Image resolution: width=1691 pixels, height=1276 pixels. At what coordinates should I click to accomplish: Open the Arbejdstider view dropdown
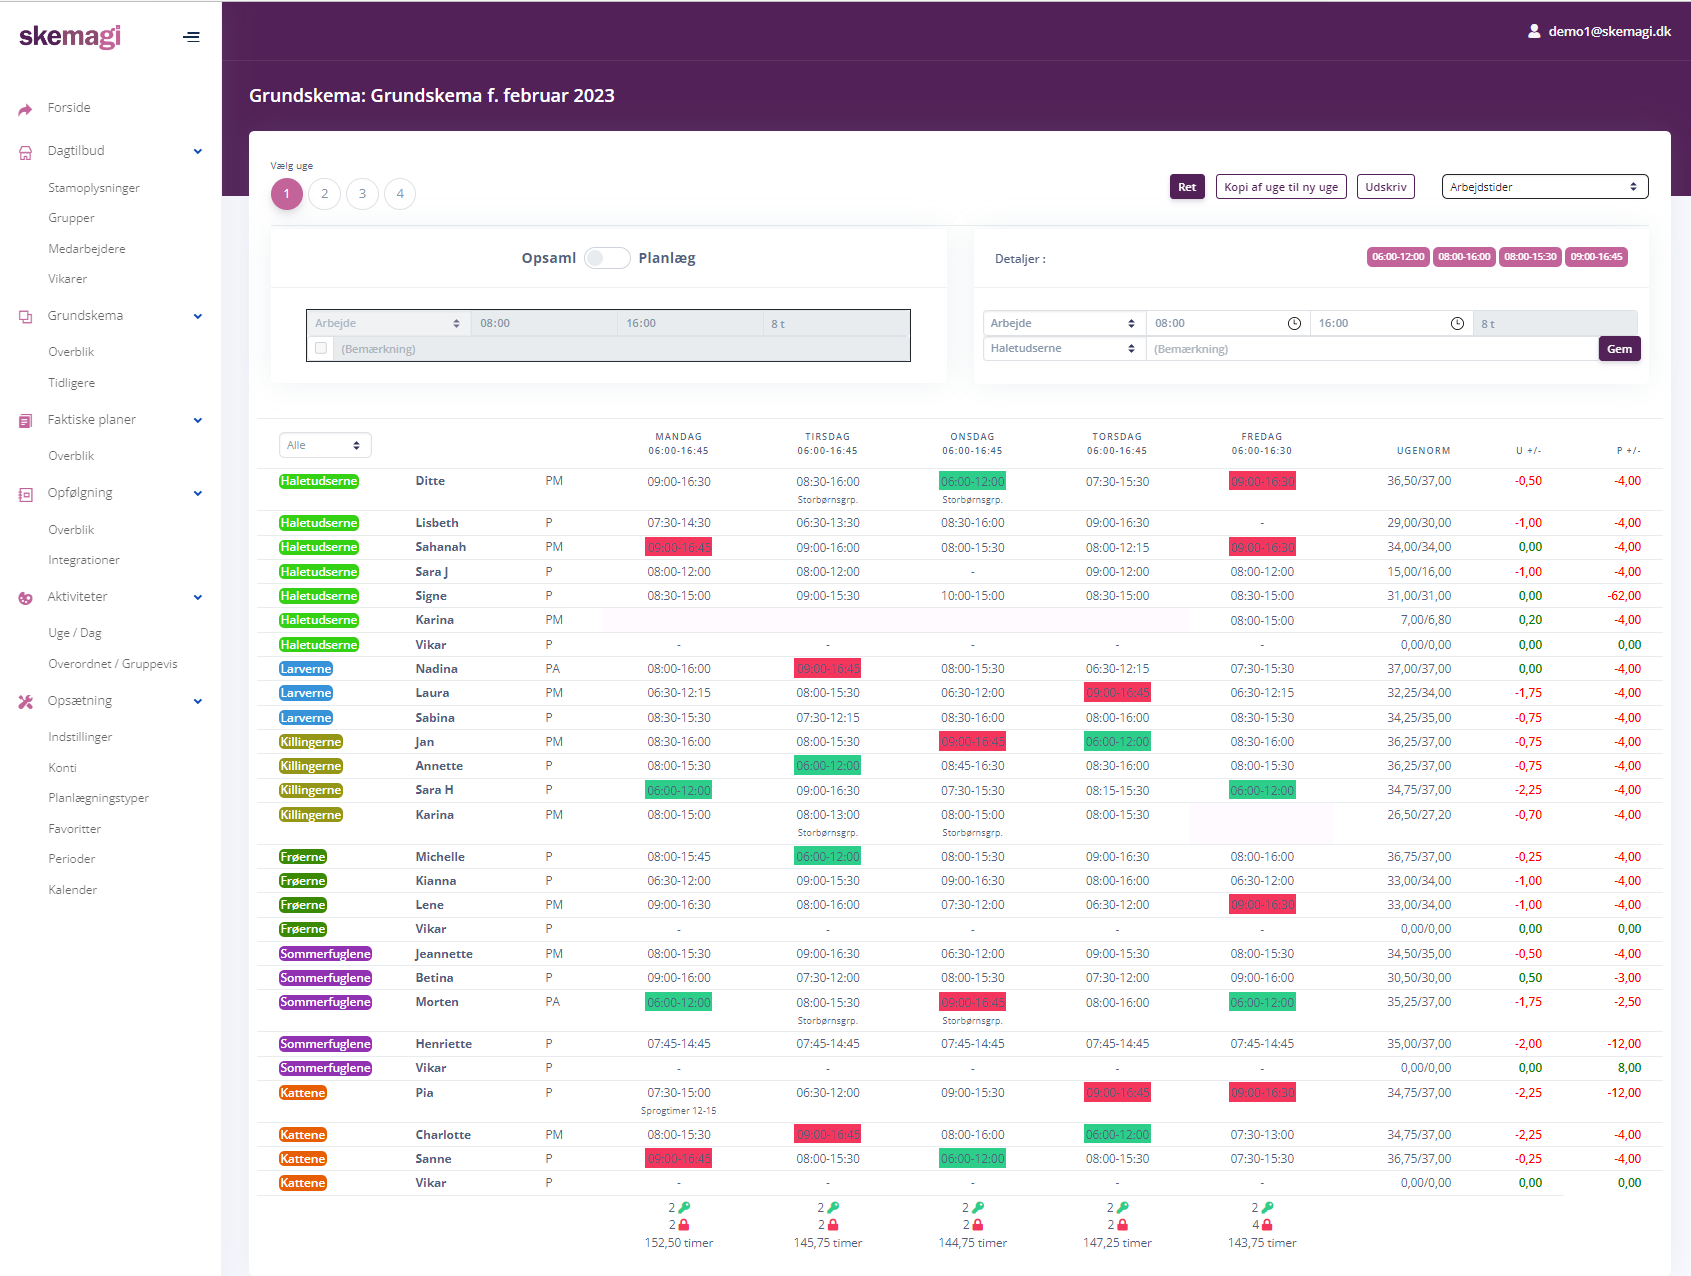point(1544,187)
